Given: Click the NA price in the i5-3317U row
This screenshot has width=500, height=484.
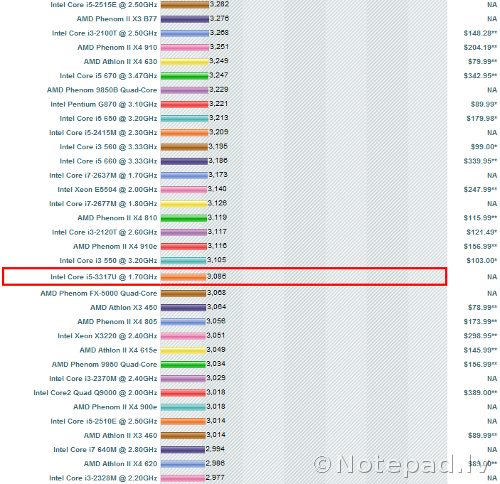Looking at the screenshot, I should pos(492,277).
